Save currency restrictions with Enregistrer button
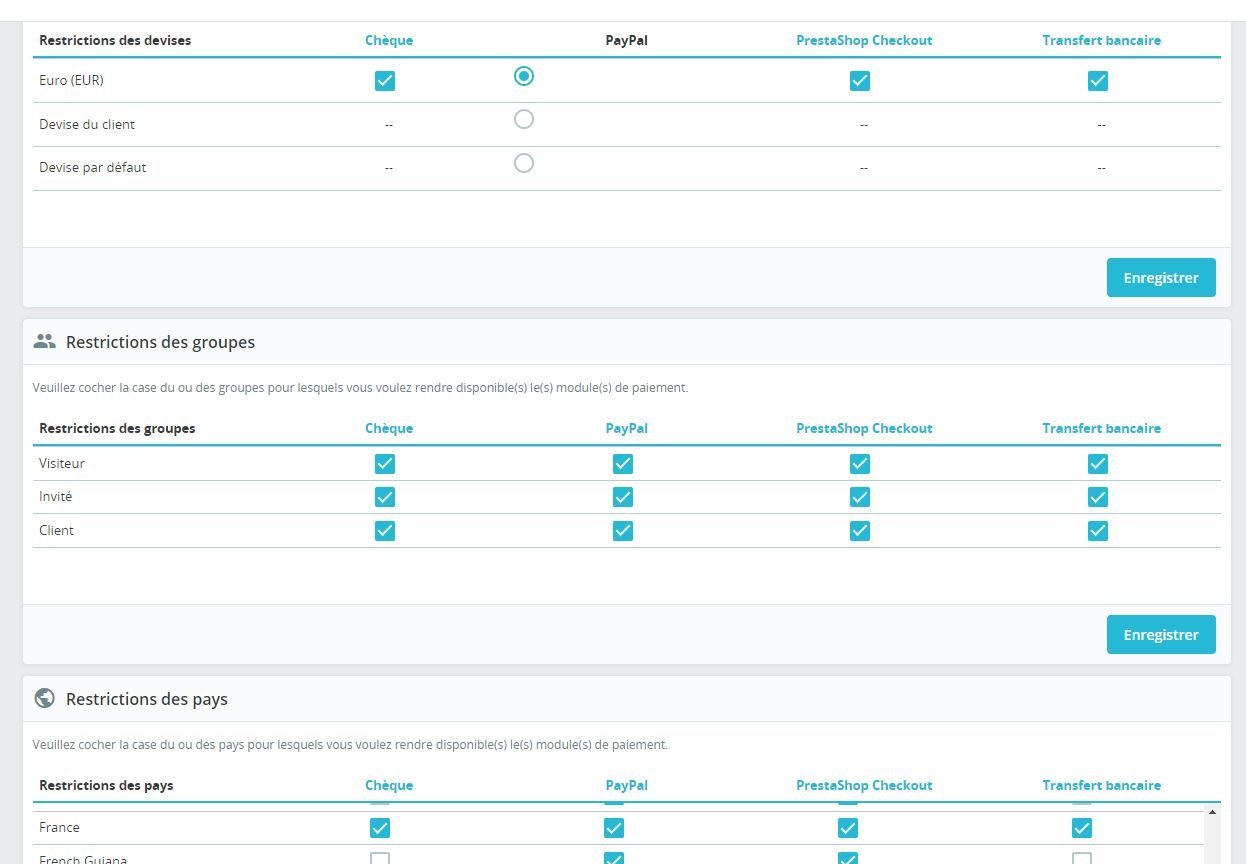Image resolution: width=1246 pixels, height=864 pixels. 1160,278
